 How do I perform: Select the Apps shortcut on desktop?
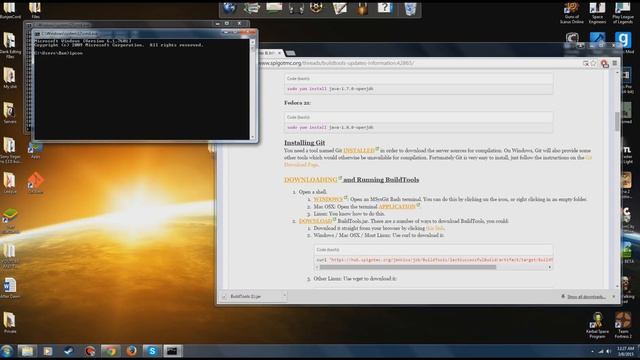click(35, 150)
